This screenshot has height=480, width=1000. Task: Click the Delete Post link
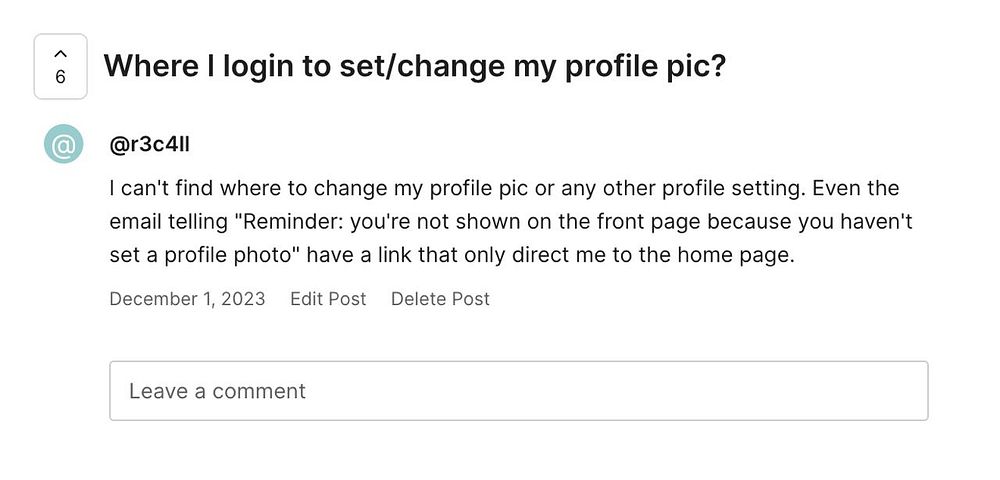[x=440, y=299]
